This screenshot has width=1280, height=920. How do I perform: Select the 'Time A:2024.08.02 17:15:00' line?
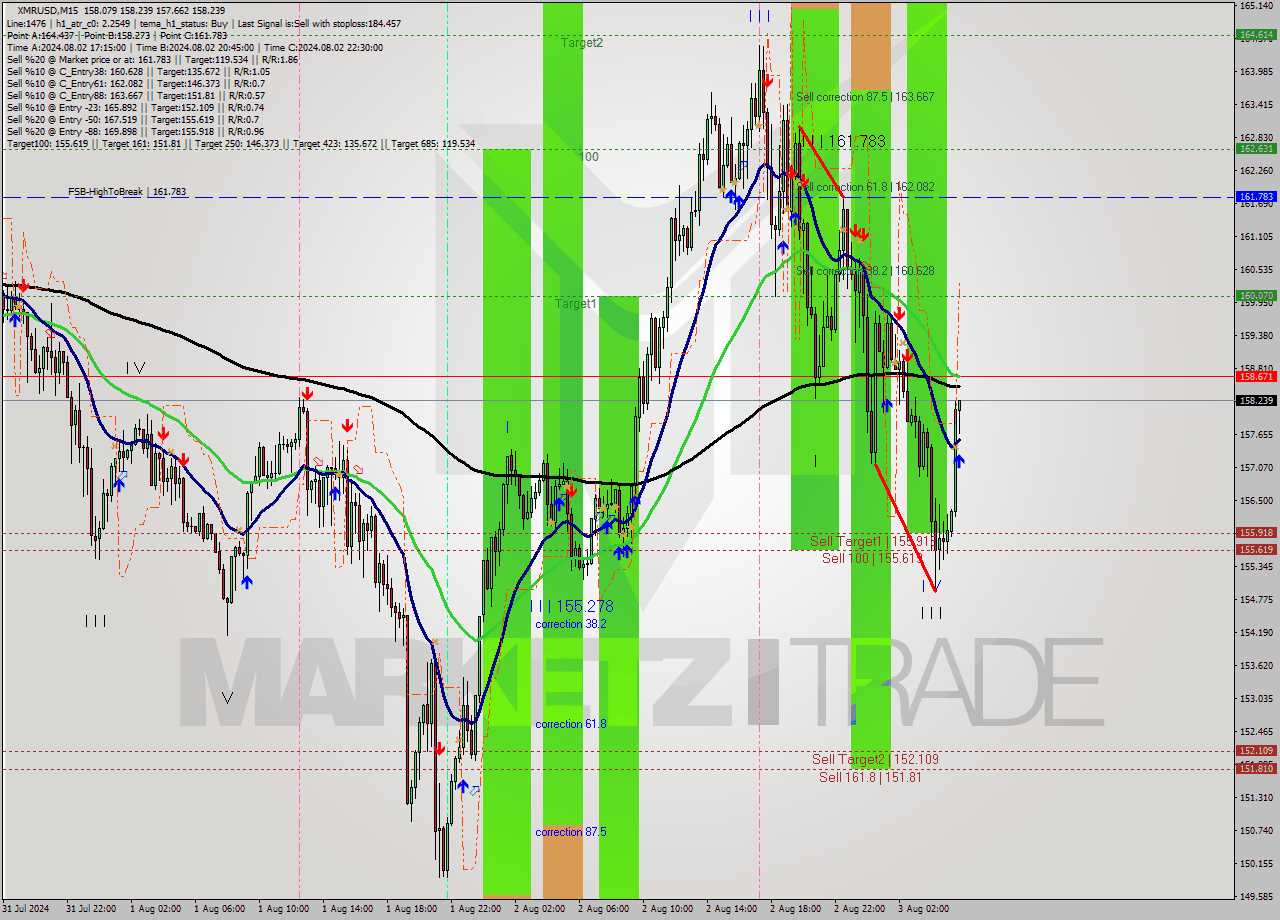195,47
